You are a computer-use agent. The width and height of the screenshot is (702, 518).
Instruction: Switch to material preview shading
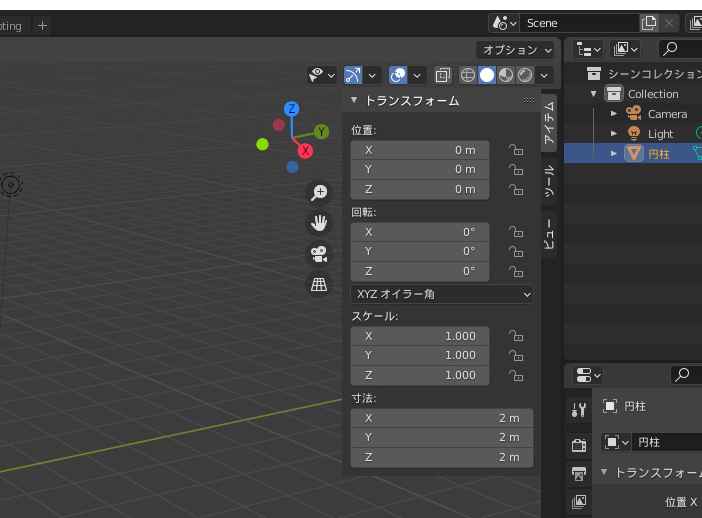coord(506,75)
